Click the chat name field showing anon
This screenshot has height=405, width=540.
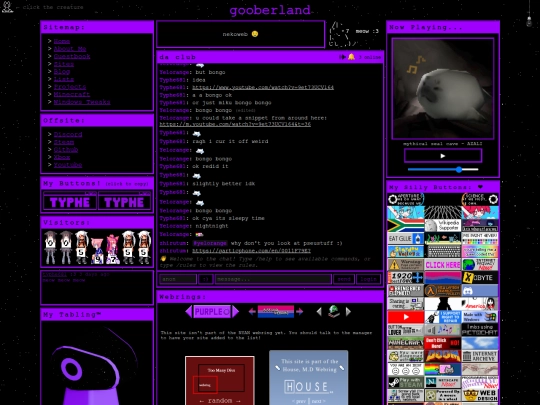click(x=178, y=279)
